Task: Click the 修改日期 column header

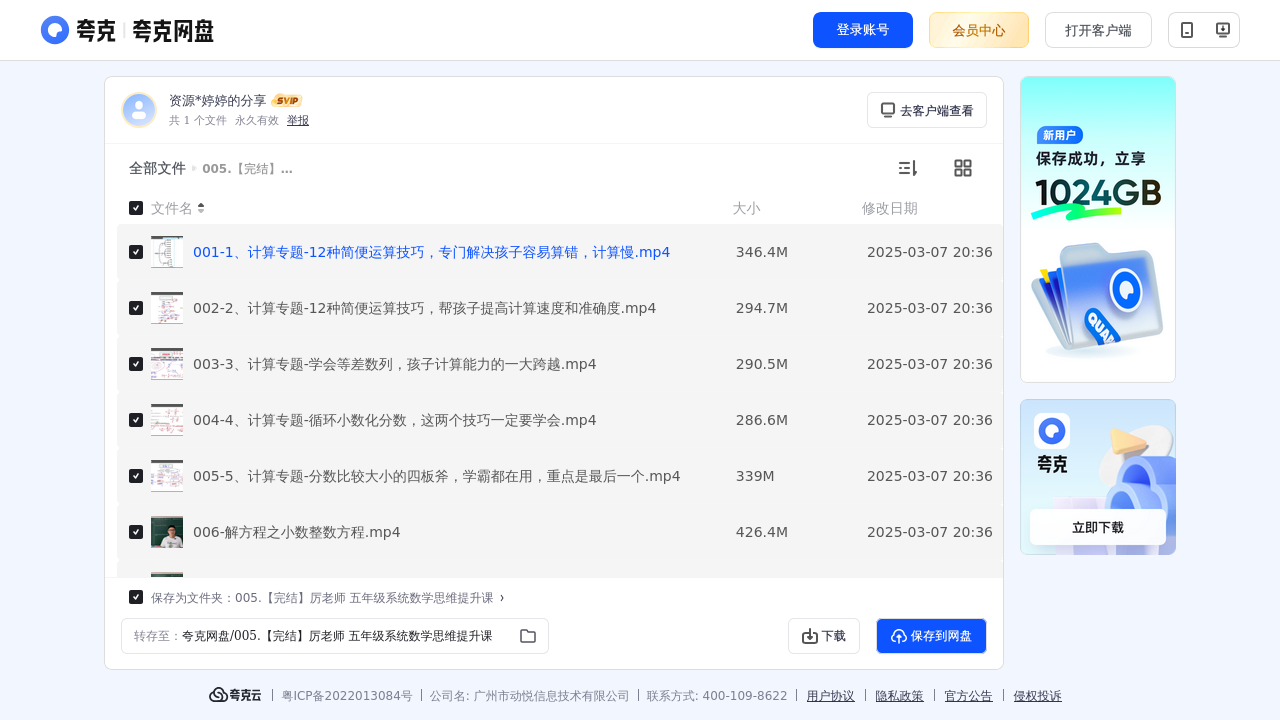Action: [x=890, y=208]
